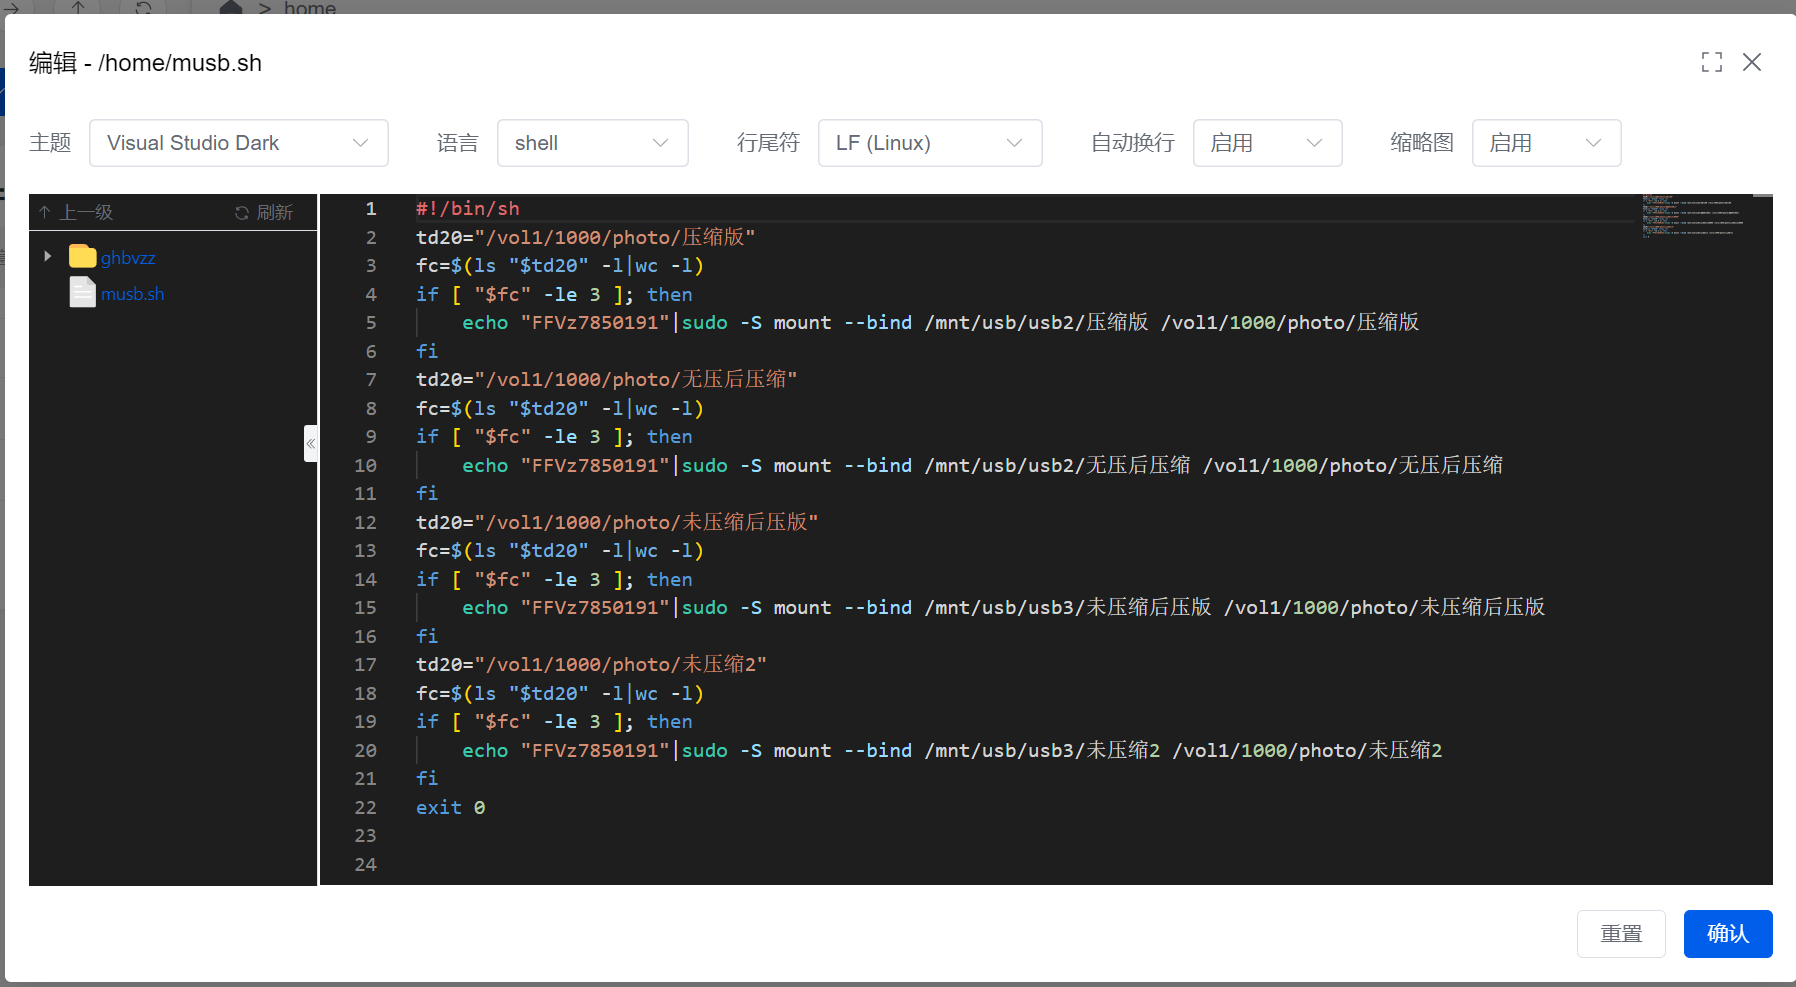
Task: Toggle the auto word wrap selector
Action: (x=1266, y=143)
